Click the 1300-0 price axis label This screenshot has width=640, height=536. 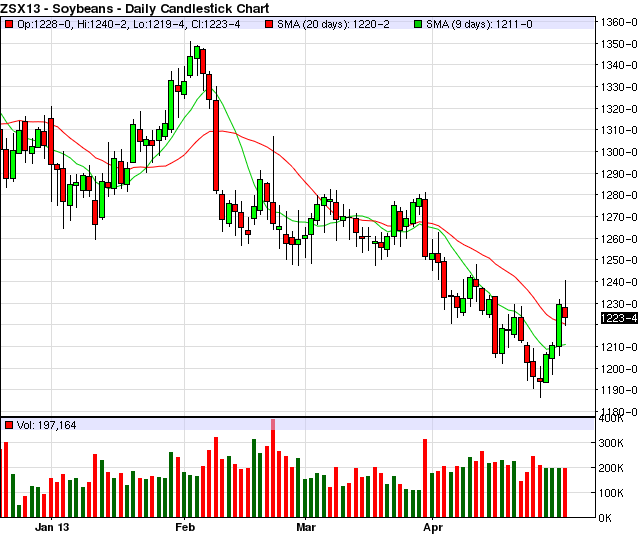[x=620, y=152]
